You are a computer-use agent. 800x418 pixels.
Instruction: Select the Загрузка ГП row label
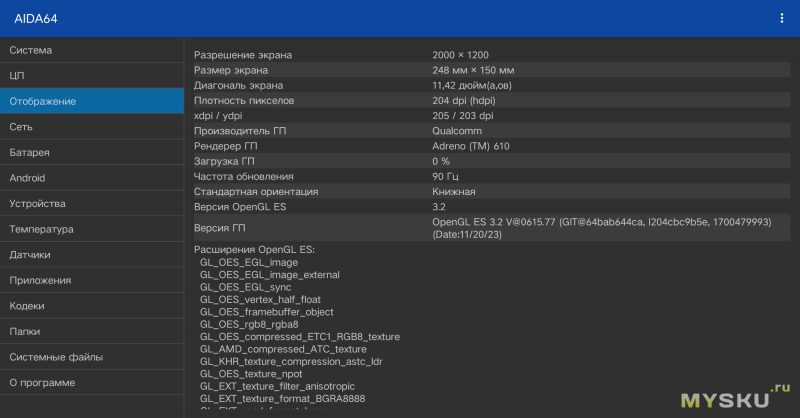click(x=224, y=161)
